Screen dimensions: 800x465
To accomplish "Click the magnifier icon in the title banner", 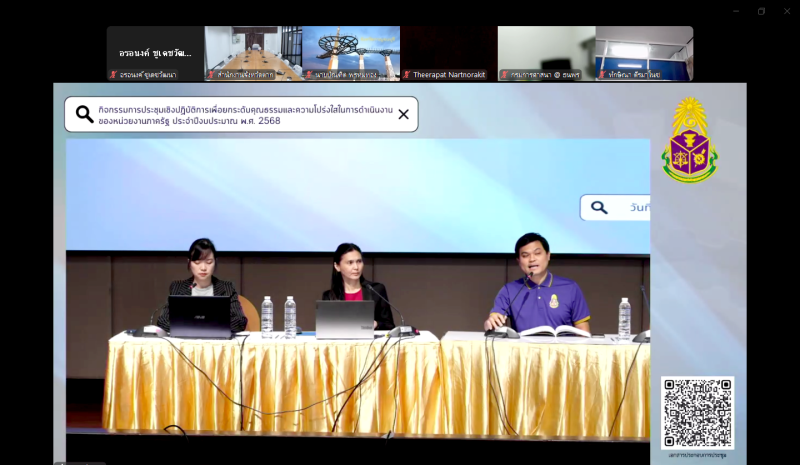I will pyautogui.click(x=85, y=114).
